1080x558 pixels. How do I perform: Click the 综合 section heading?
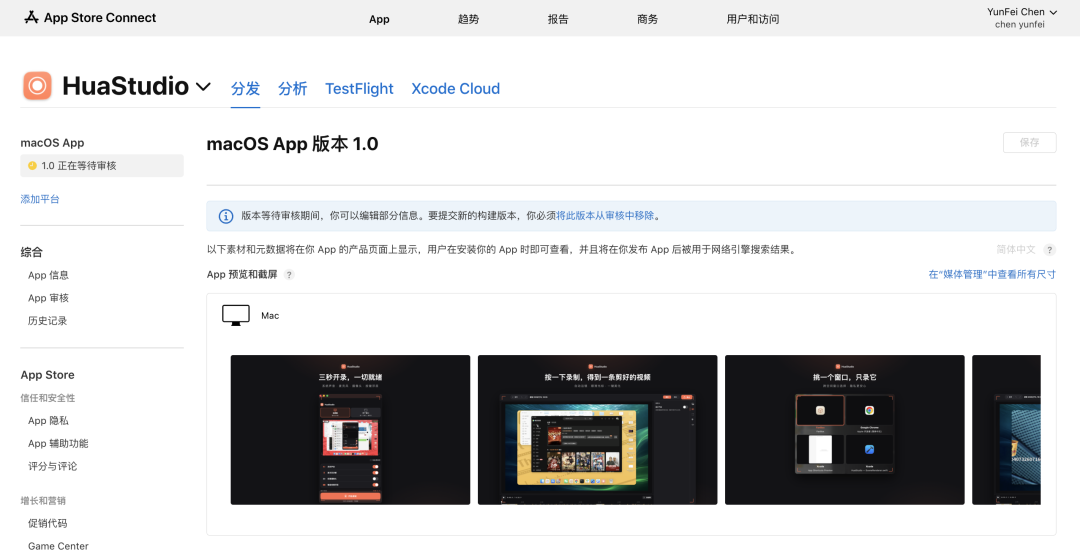[x=32, y=252]
